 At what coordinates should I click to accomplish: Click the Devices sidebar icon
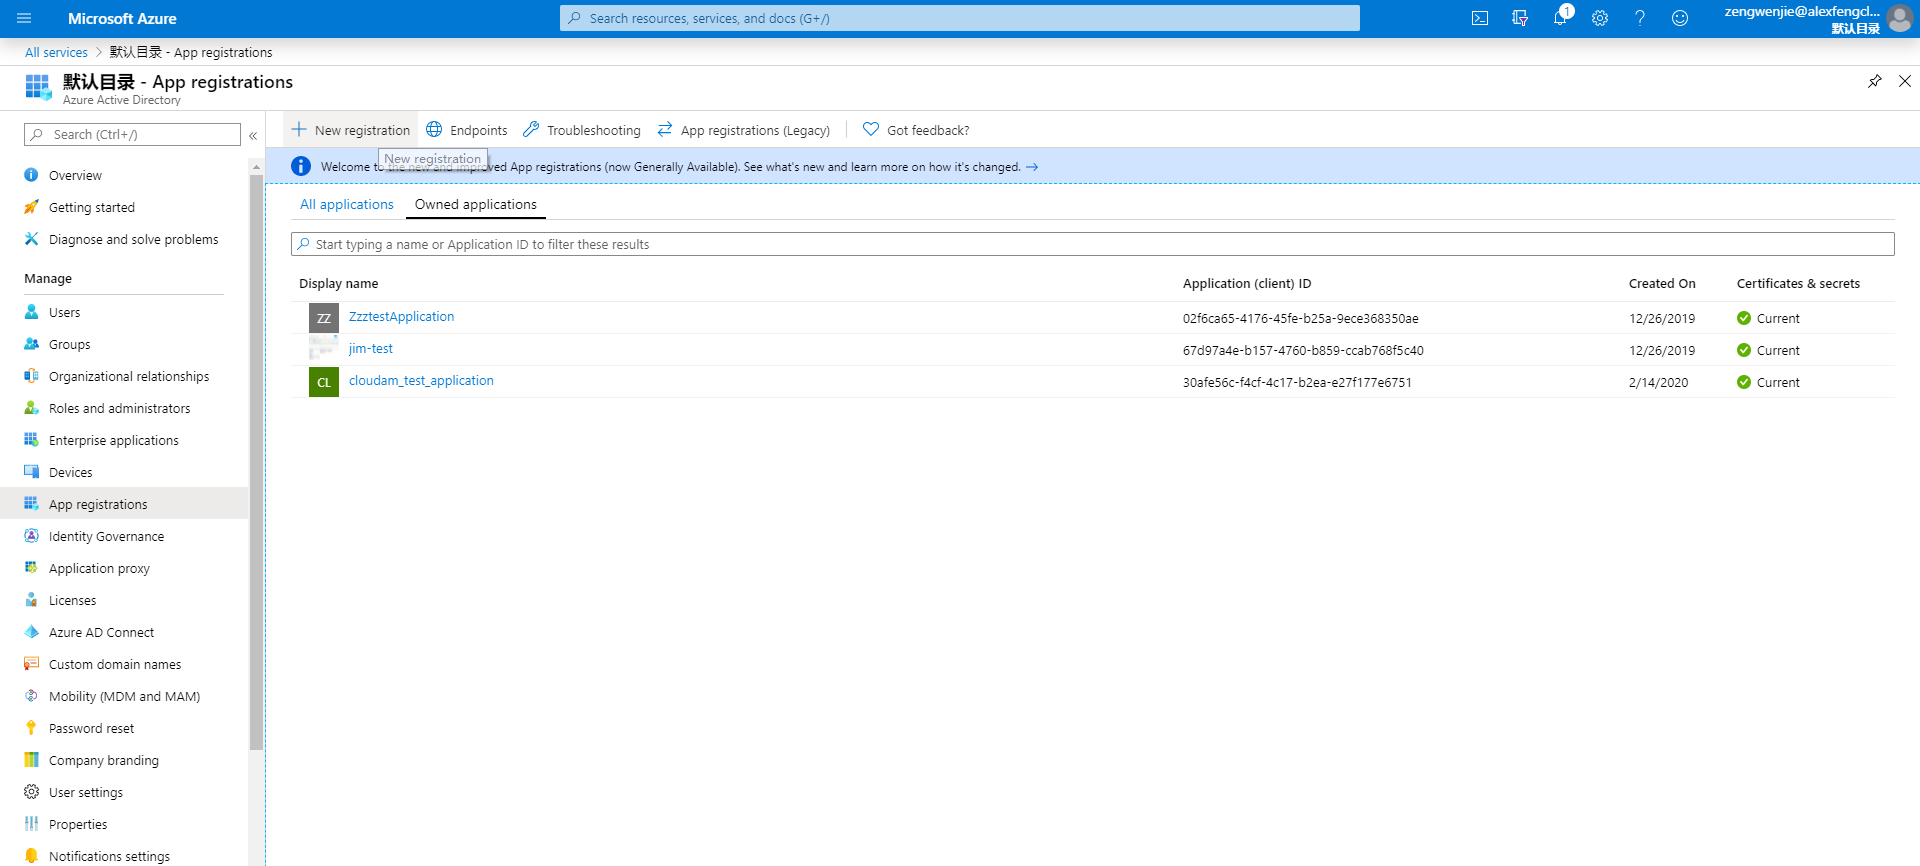coord(31,472)
